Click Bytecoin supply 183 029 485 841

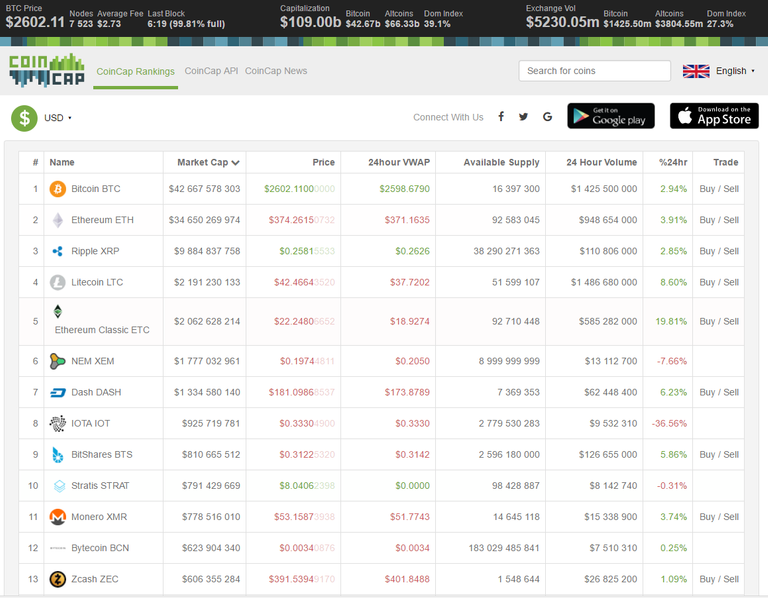coord(504,548)
